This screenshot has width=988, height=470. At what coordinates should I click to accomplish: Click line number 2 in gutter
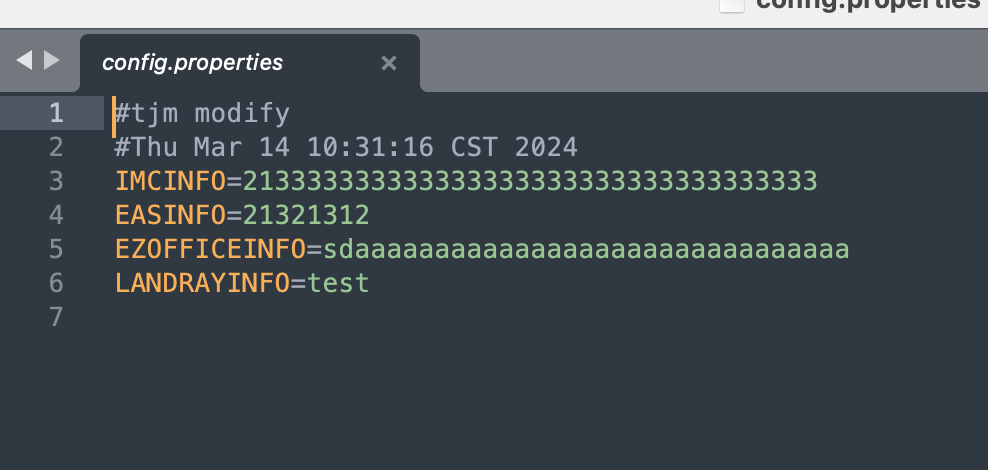point(56,147)
